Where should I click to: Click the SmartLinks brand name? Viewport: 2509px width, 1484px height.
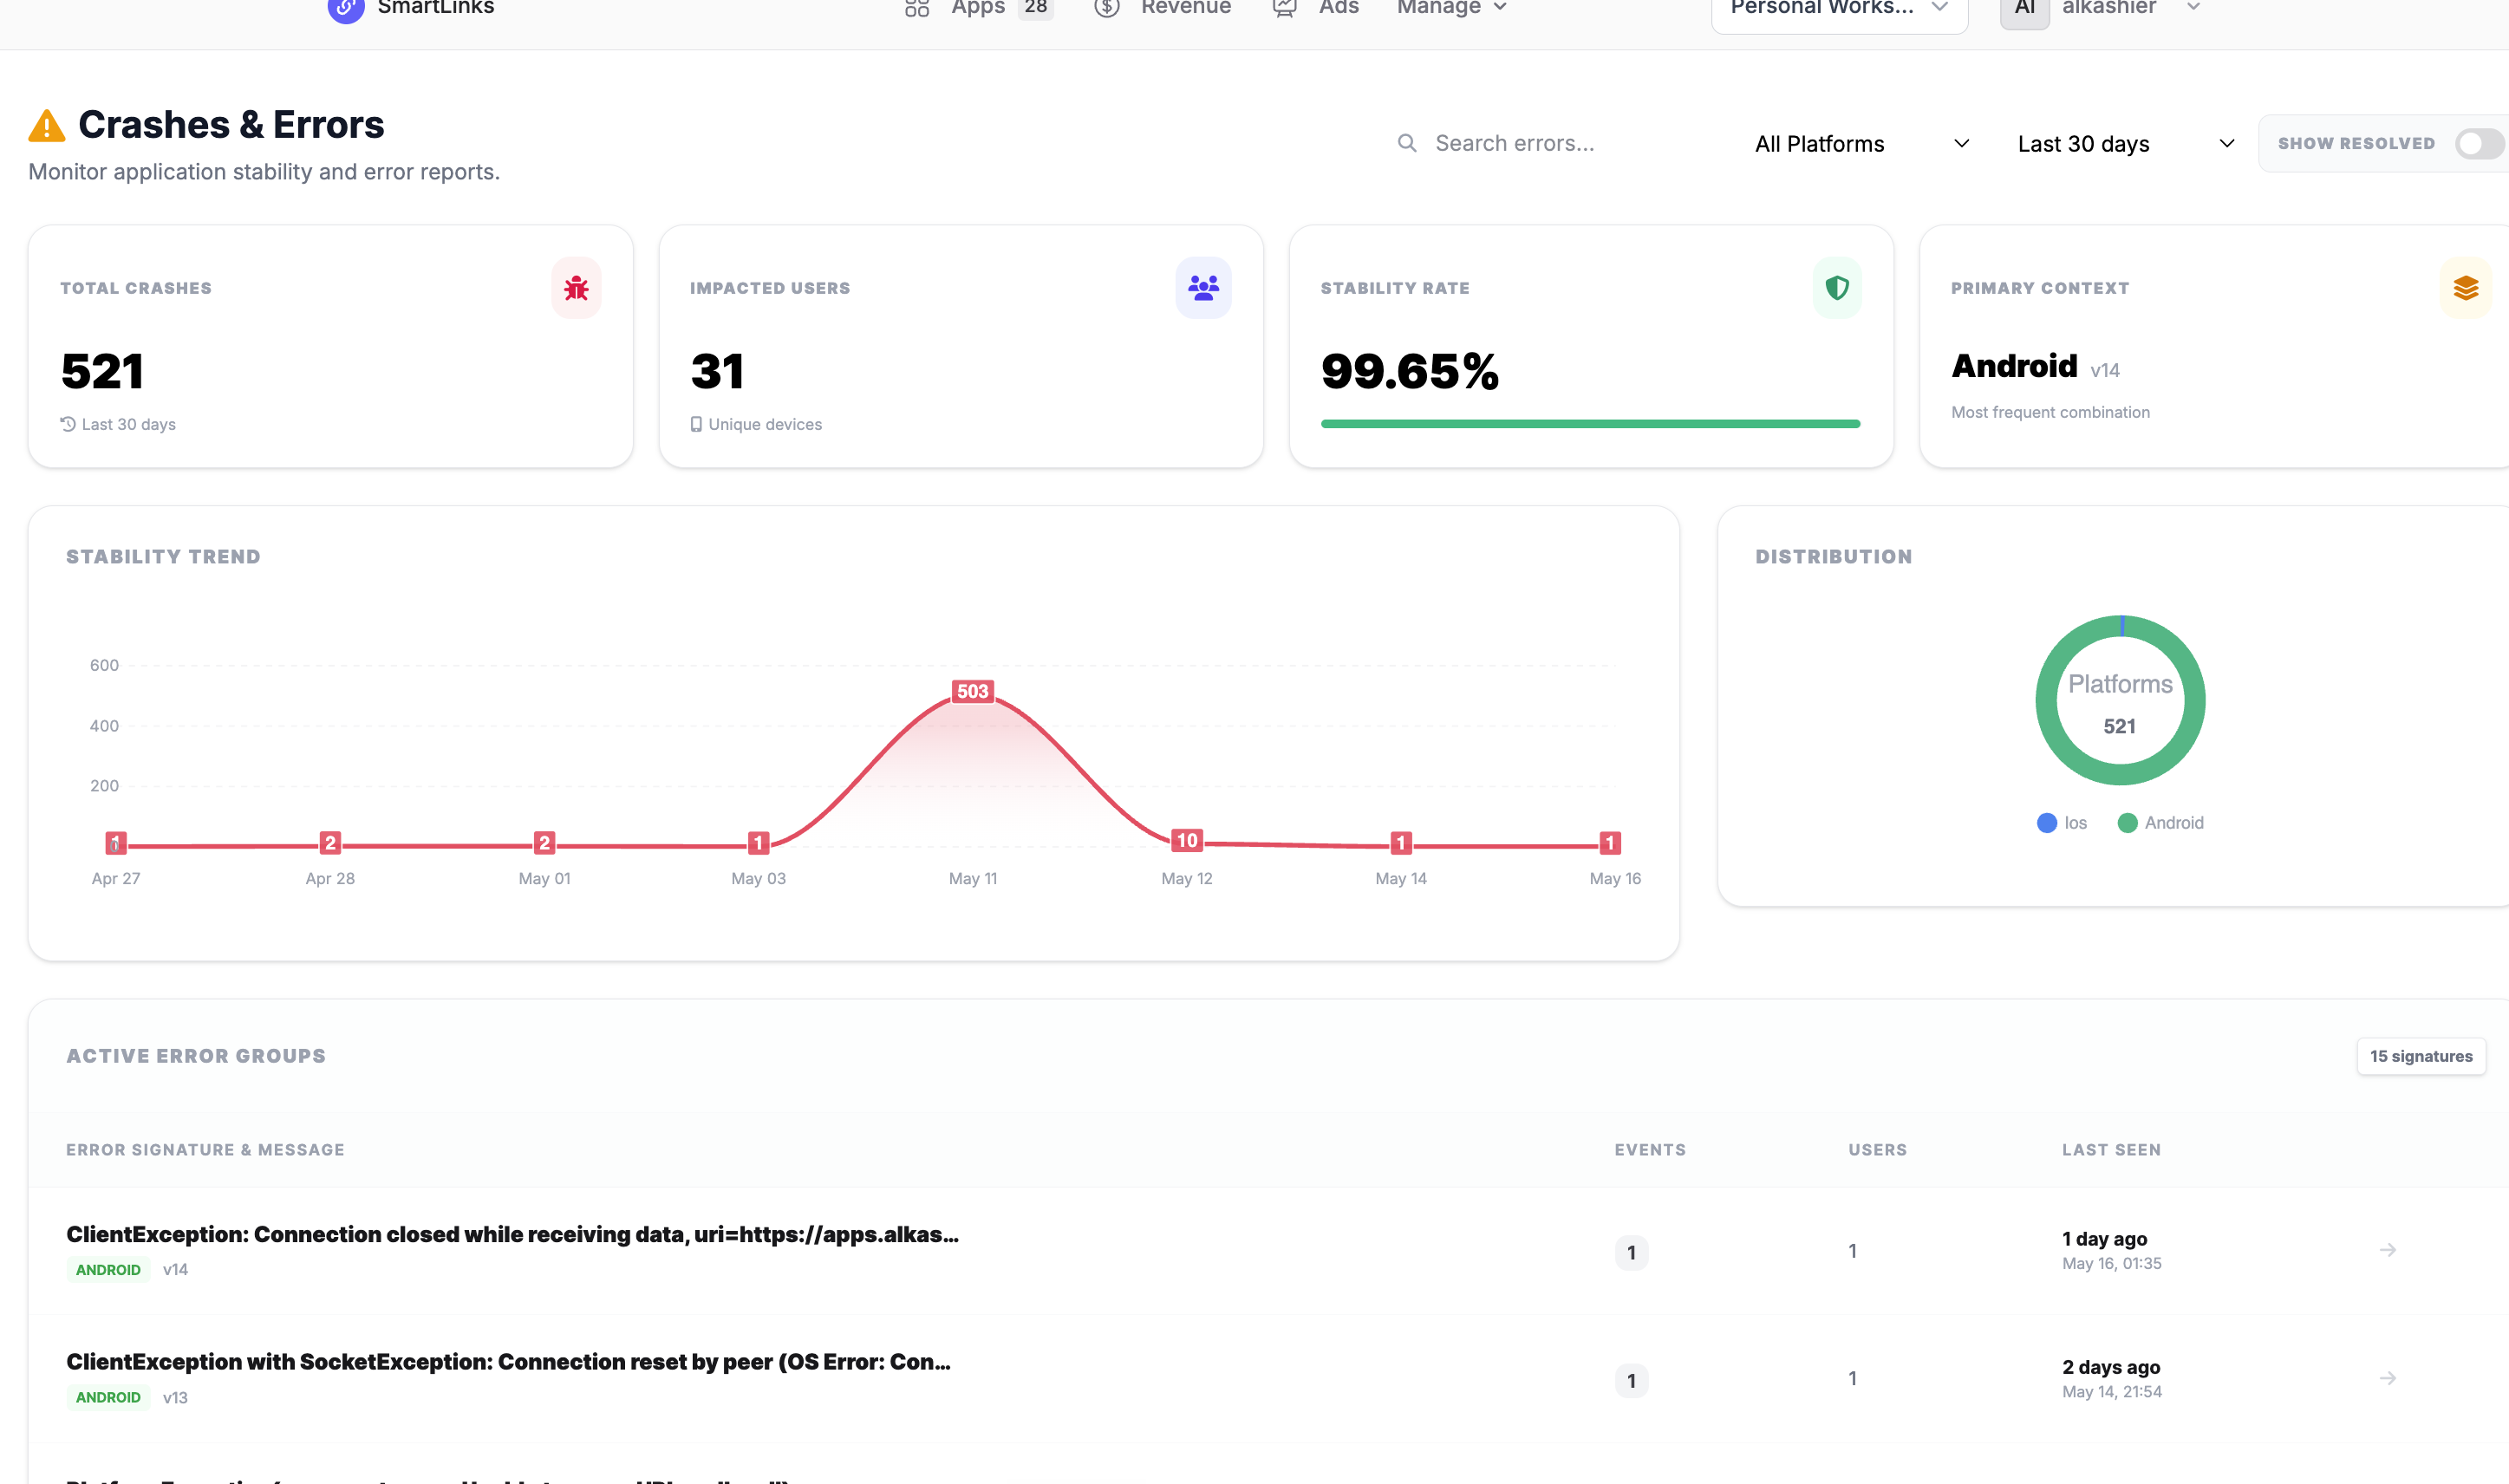coord(435,8)
